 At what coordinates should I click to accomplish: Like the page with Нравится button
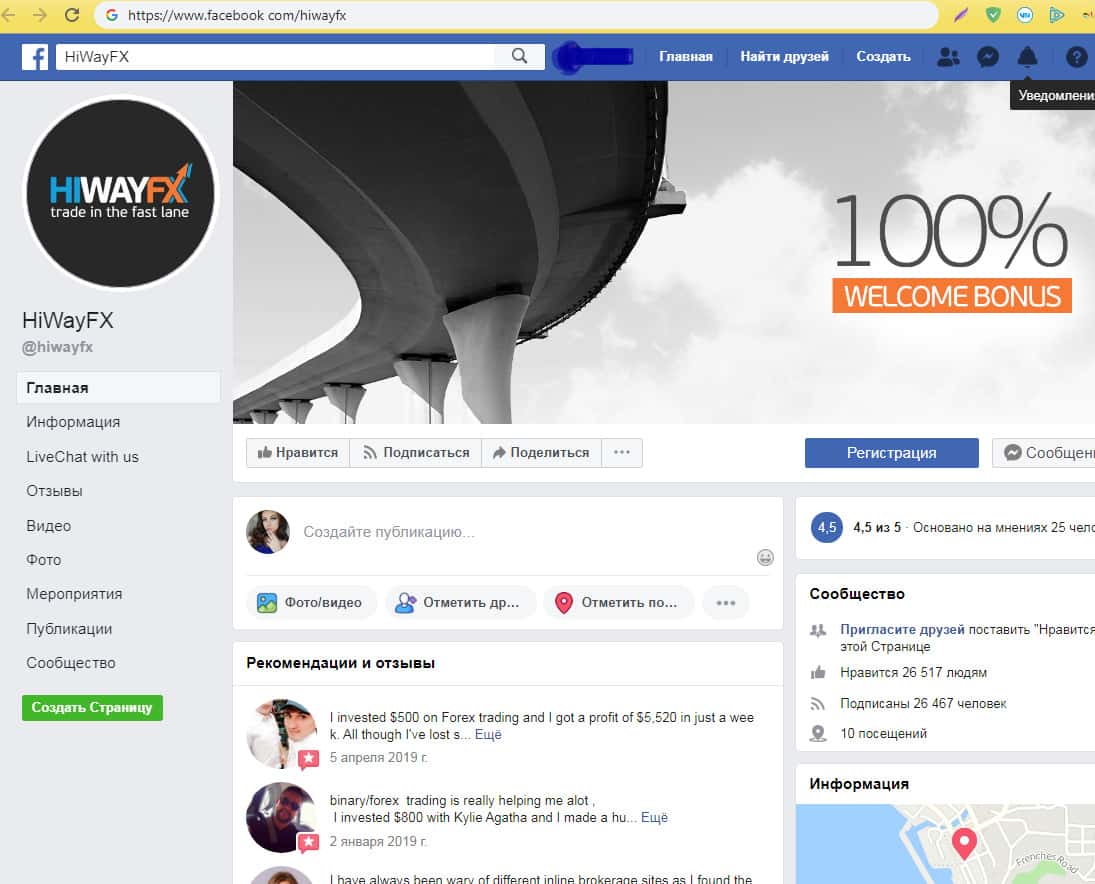click(x=297, y=452)
